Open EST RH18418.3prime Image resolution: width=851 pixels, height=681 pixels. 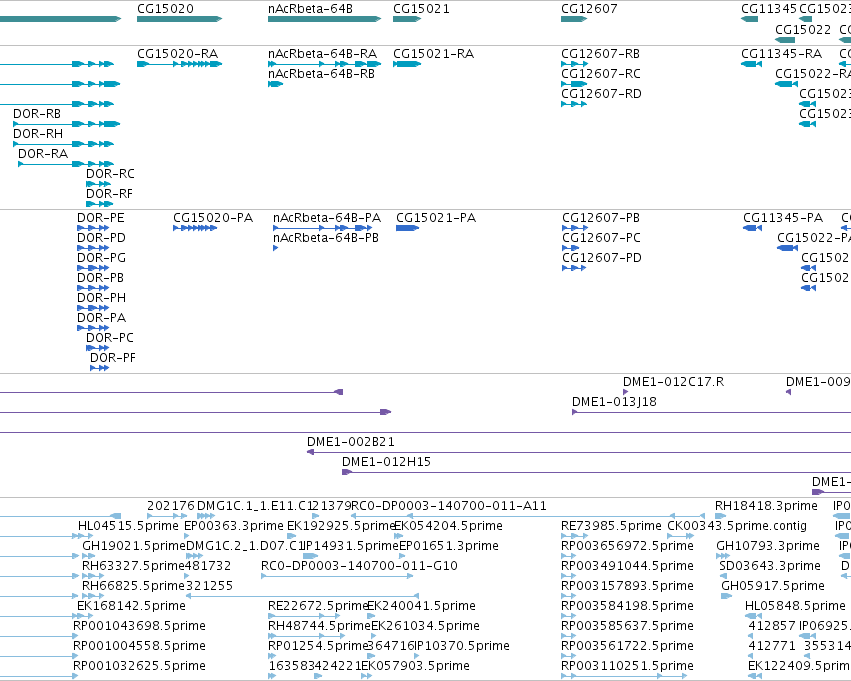766,506
